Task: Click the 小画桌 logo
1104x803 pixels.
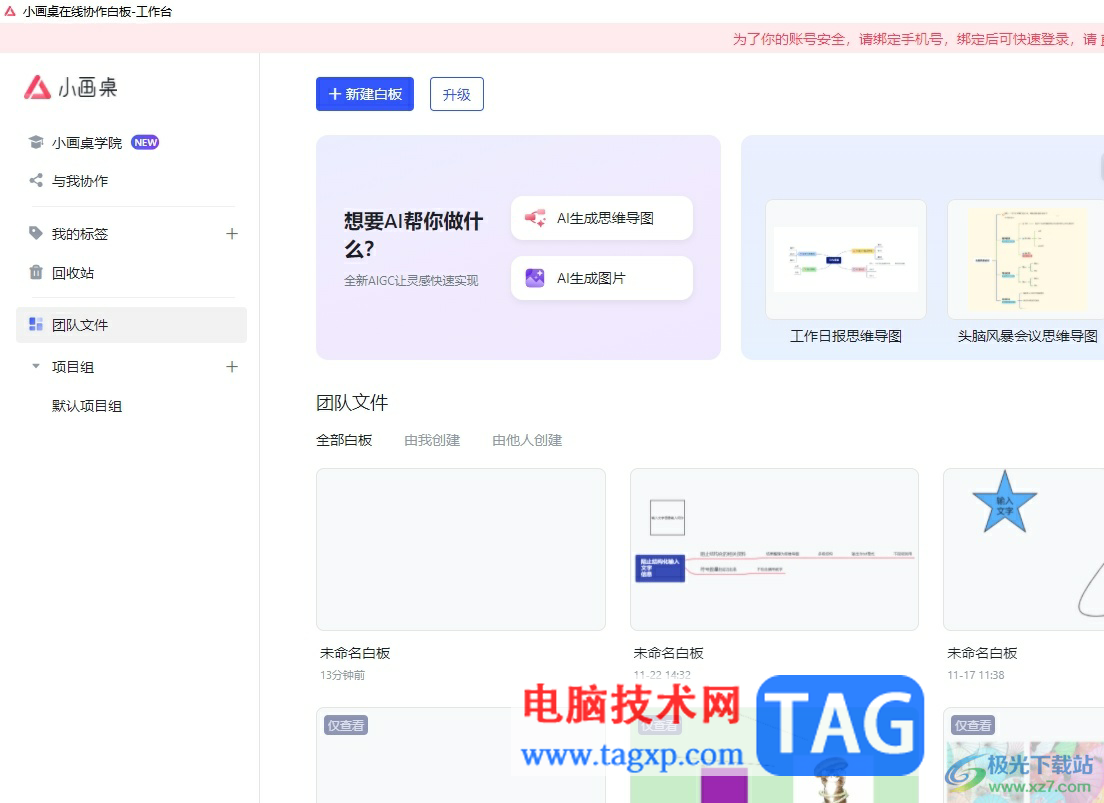Action: pyautogui.click(x=70, y=87)
